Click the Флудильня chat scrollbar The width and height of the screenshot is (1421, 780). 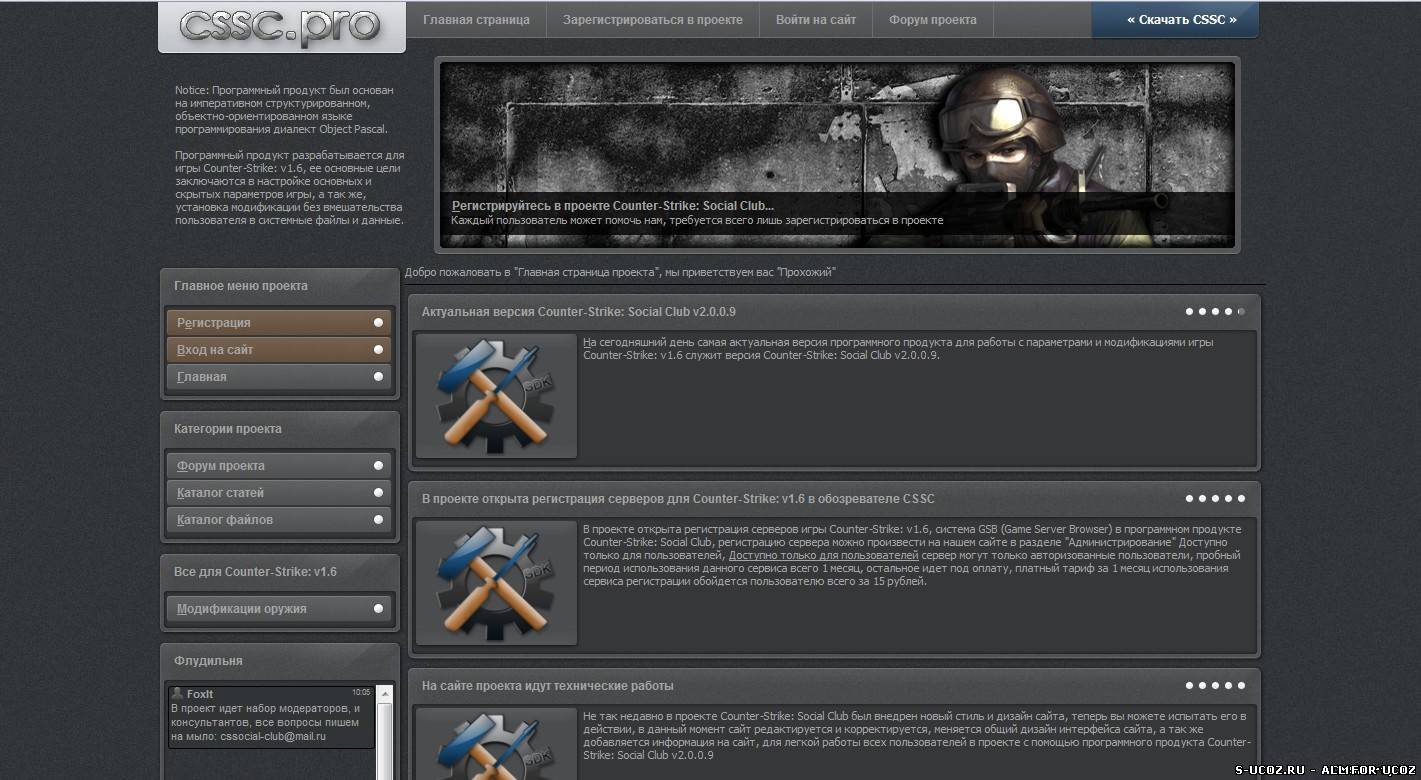pos(384,732)
